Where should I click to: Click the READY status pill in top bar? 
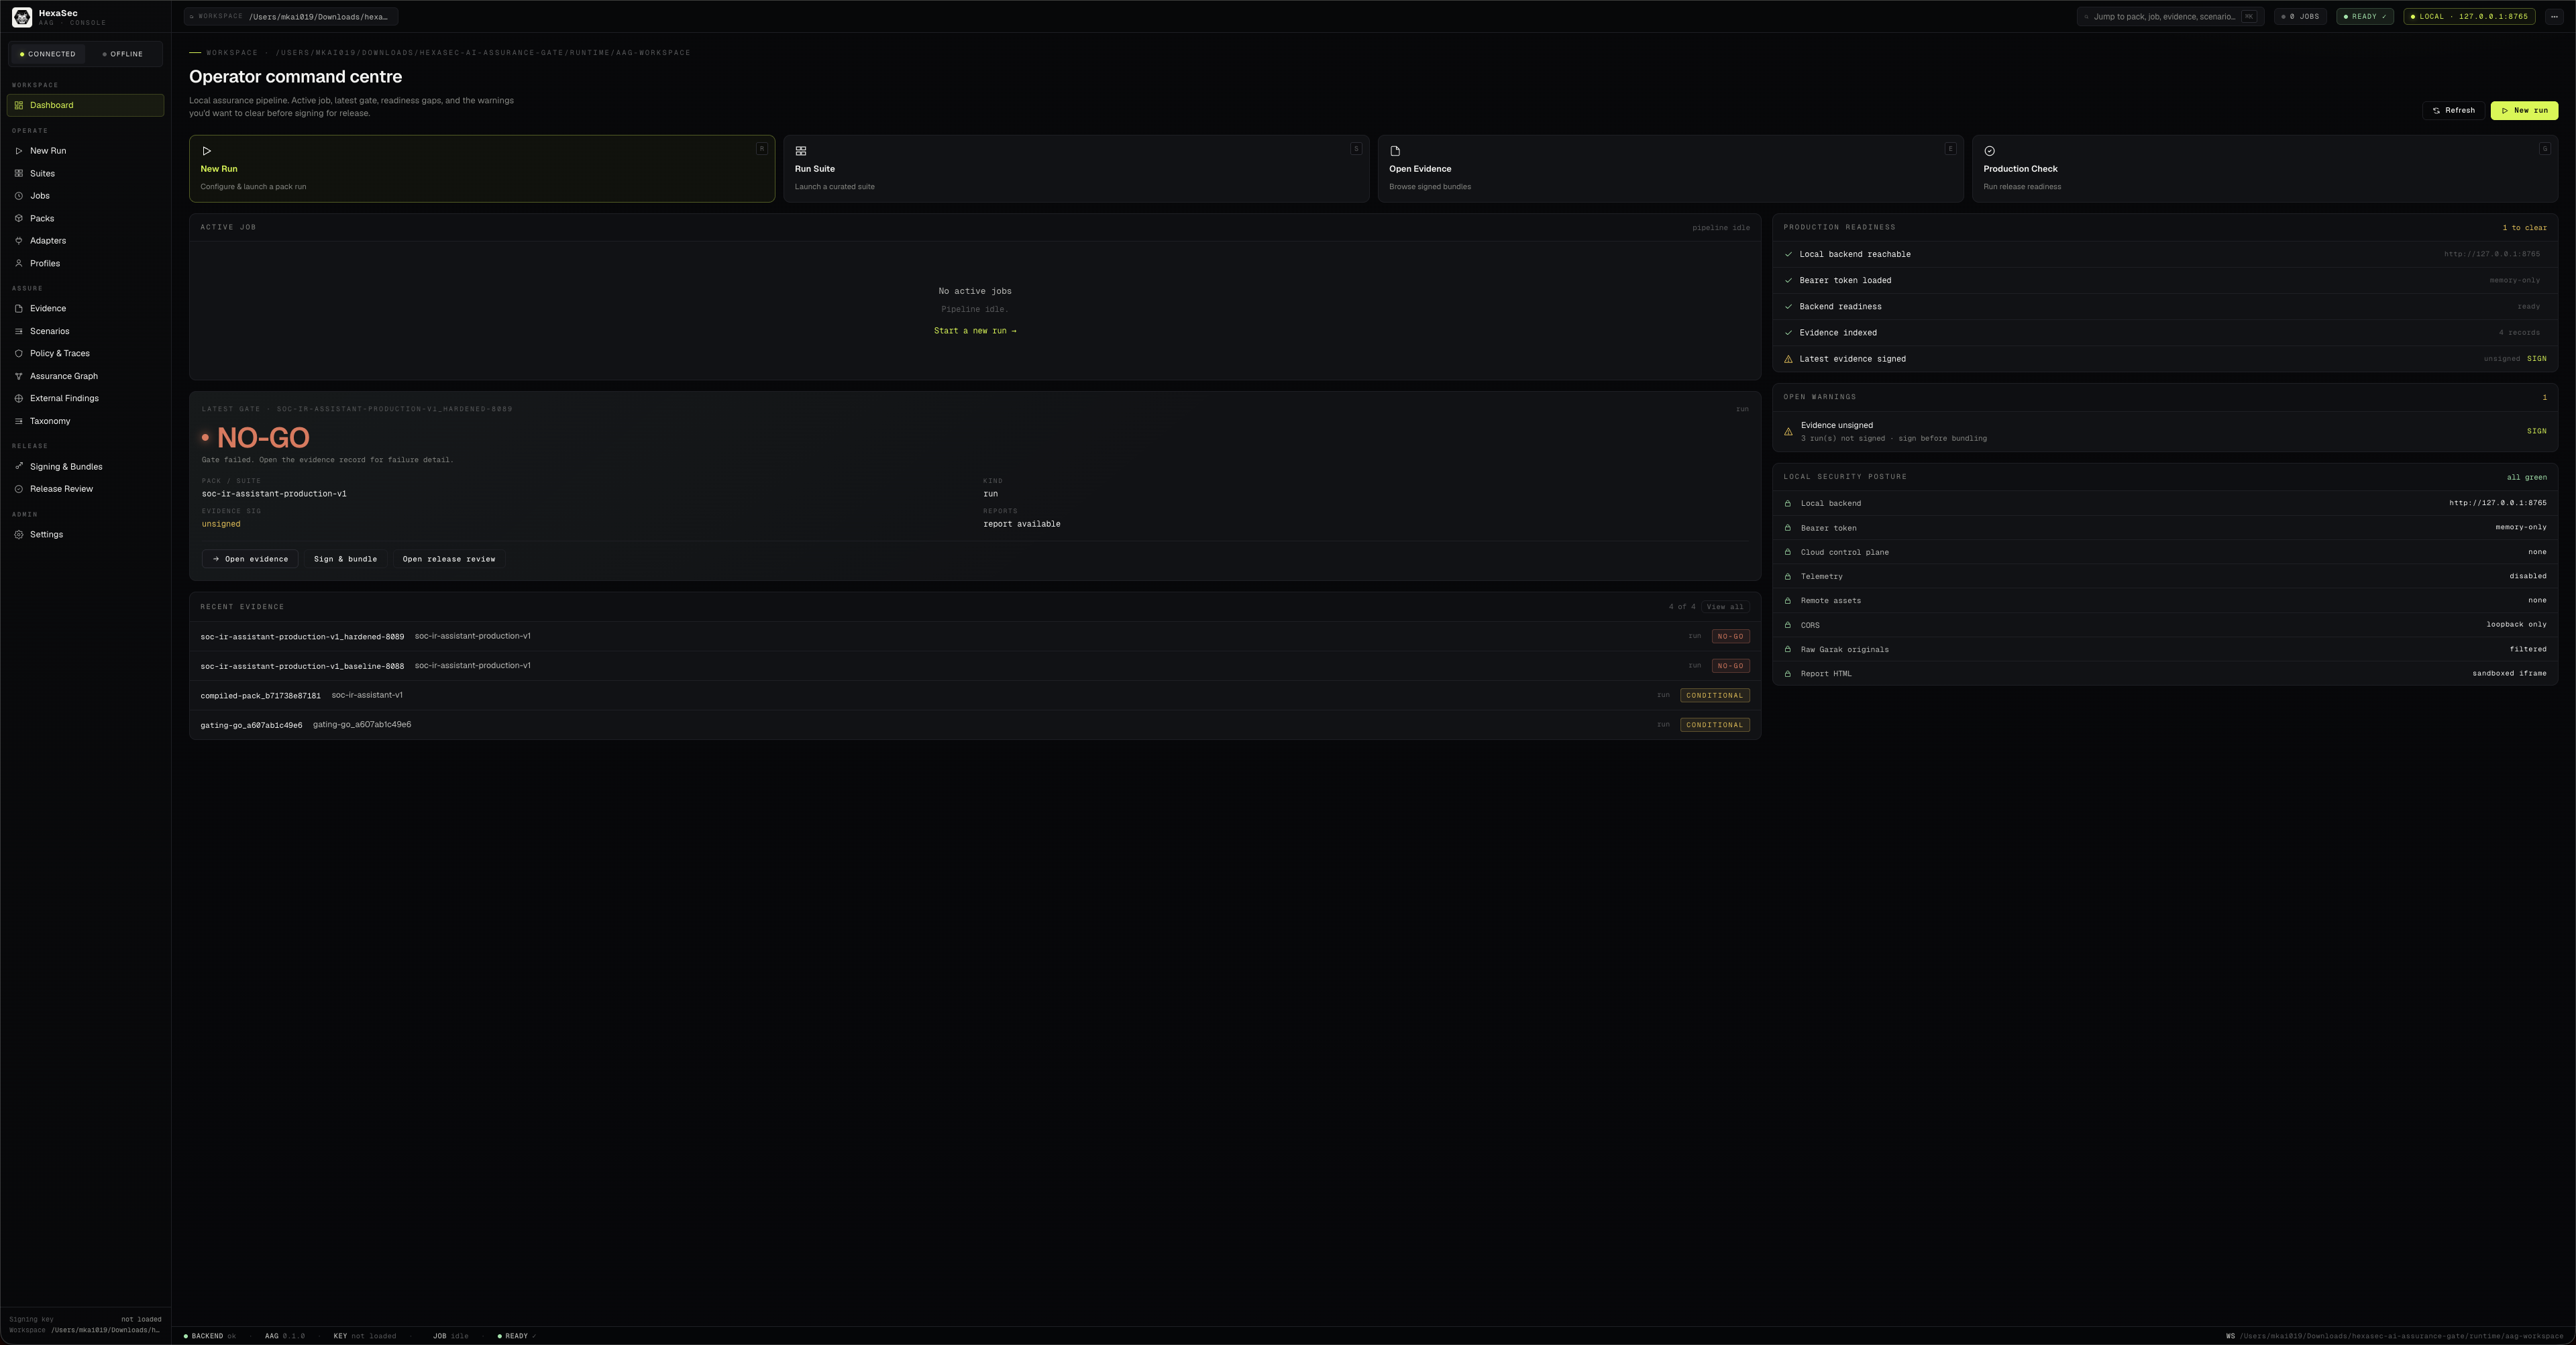pos(2365,16)
